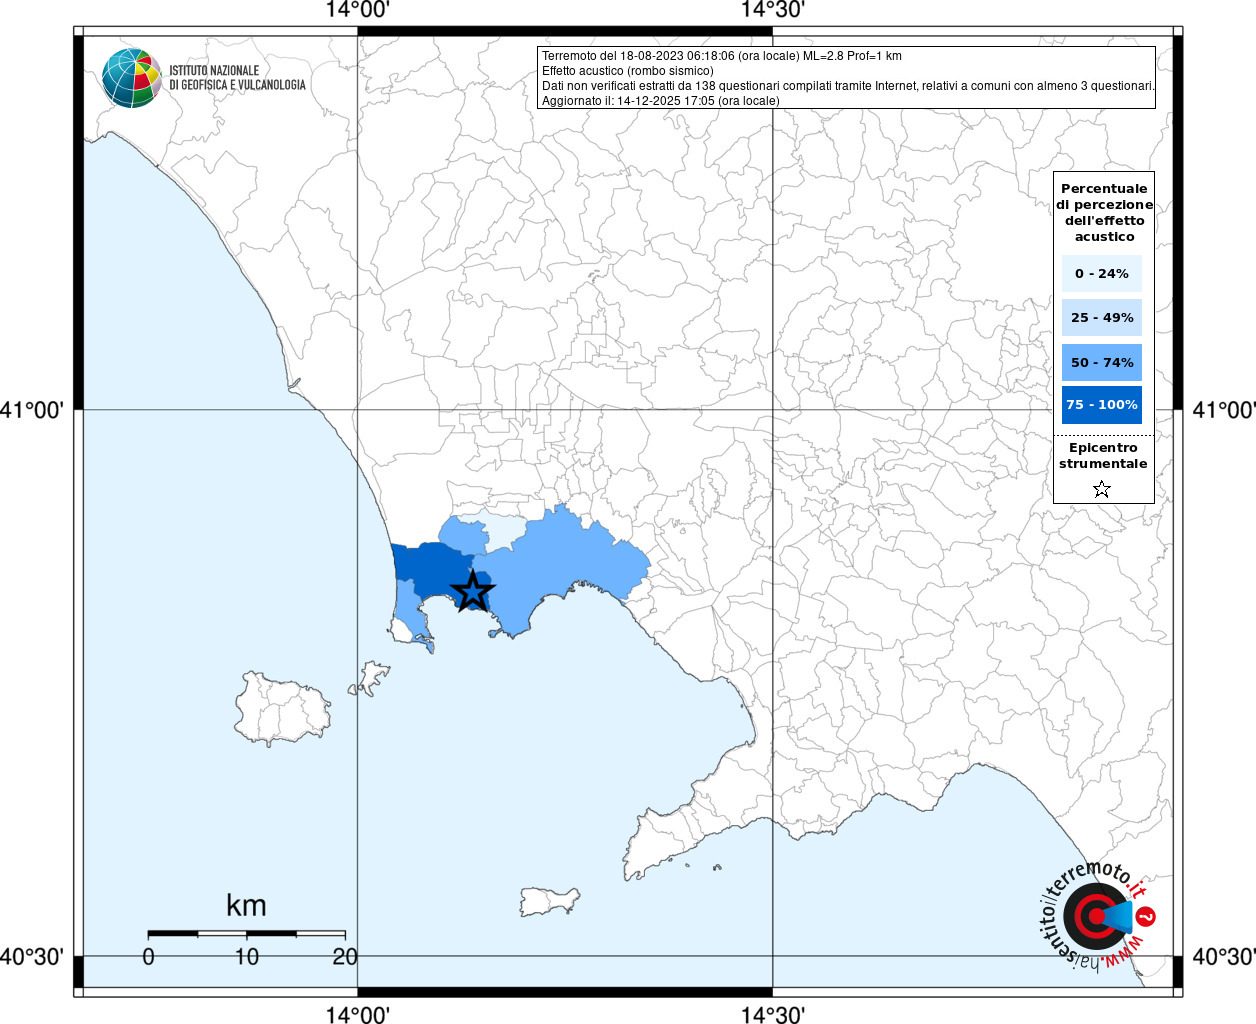Select the small Procida island outline

372,677
